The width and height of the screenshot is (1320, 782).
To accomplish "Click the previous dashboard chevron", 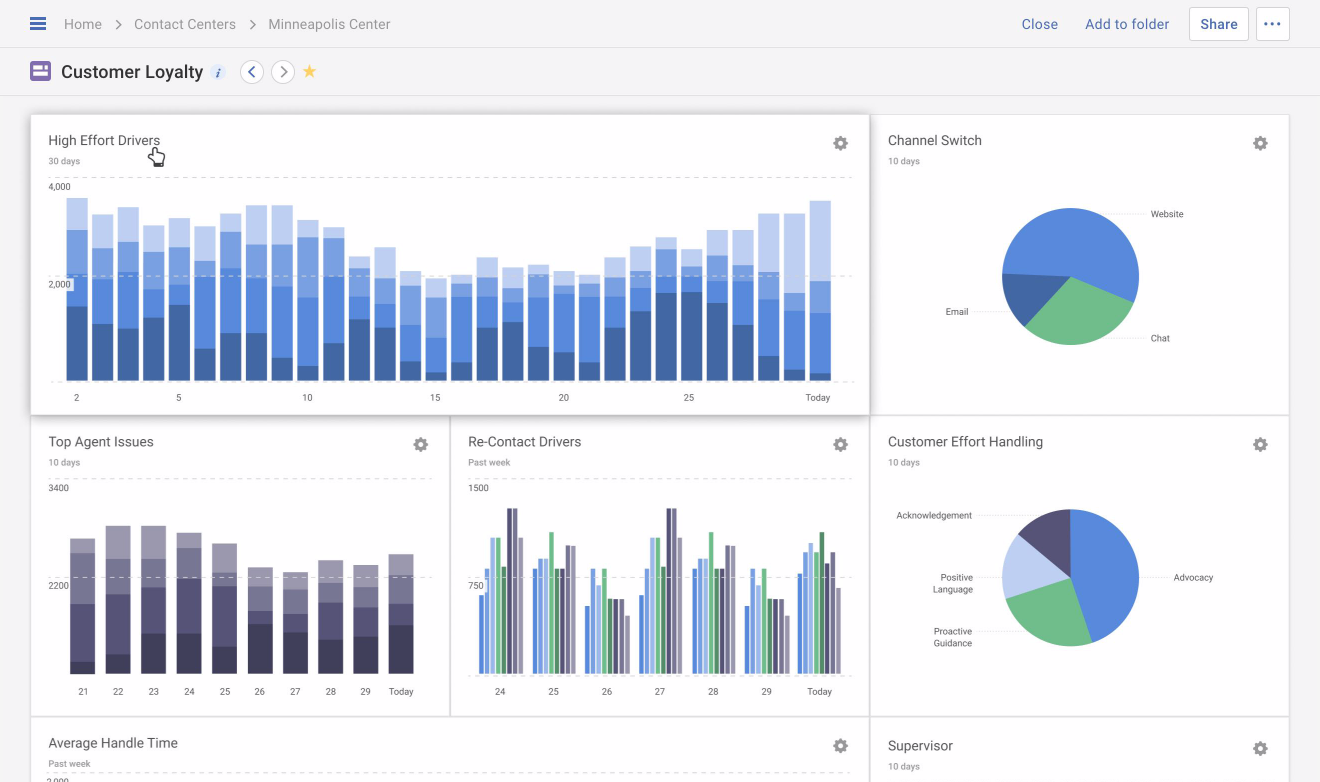I will pos(251,71).
